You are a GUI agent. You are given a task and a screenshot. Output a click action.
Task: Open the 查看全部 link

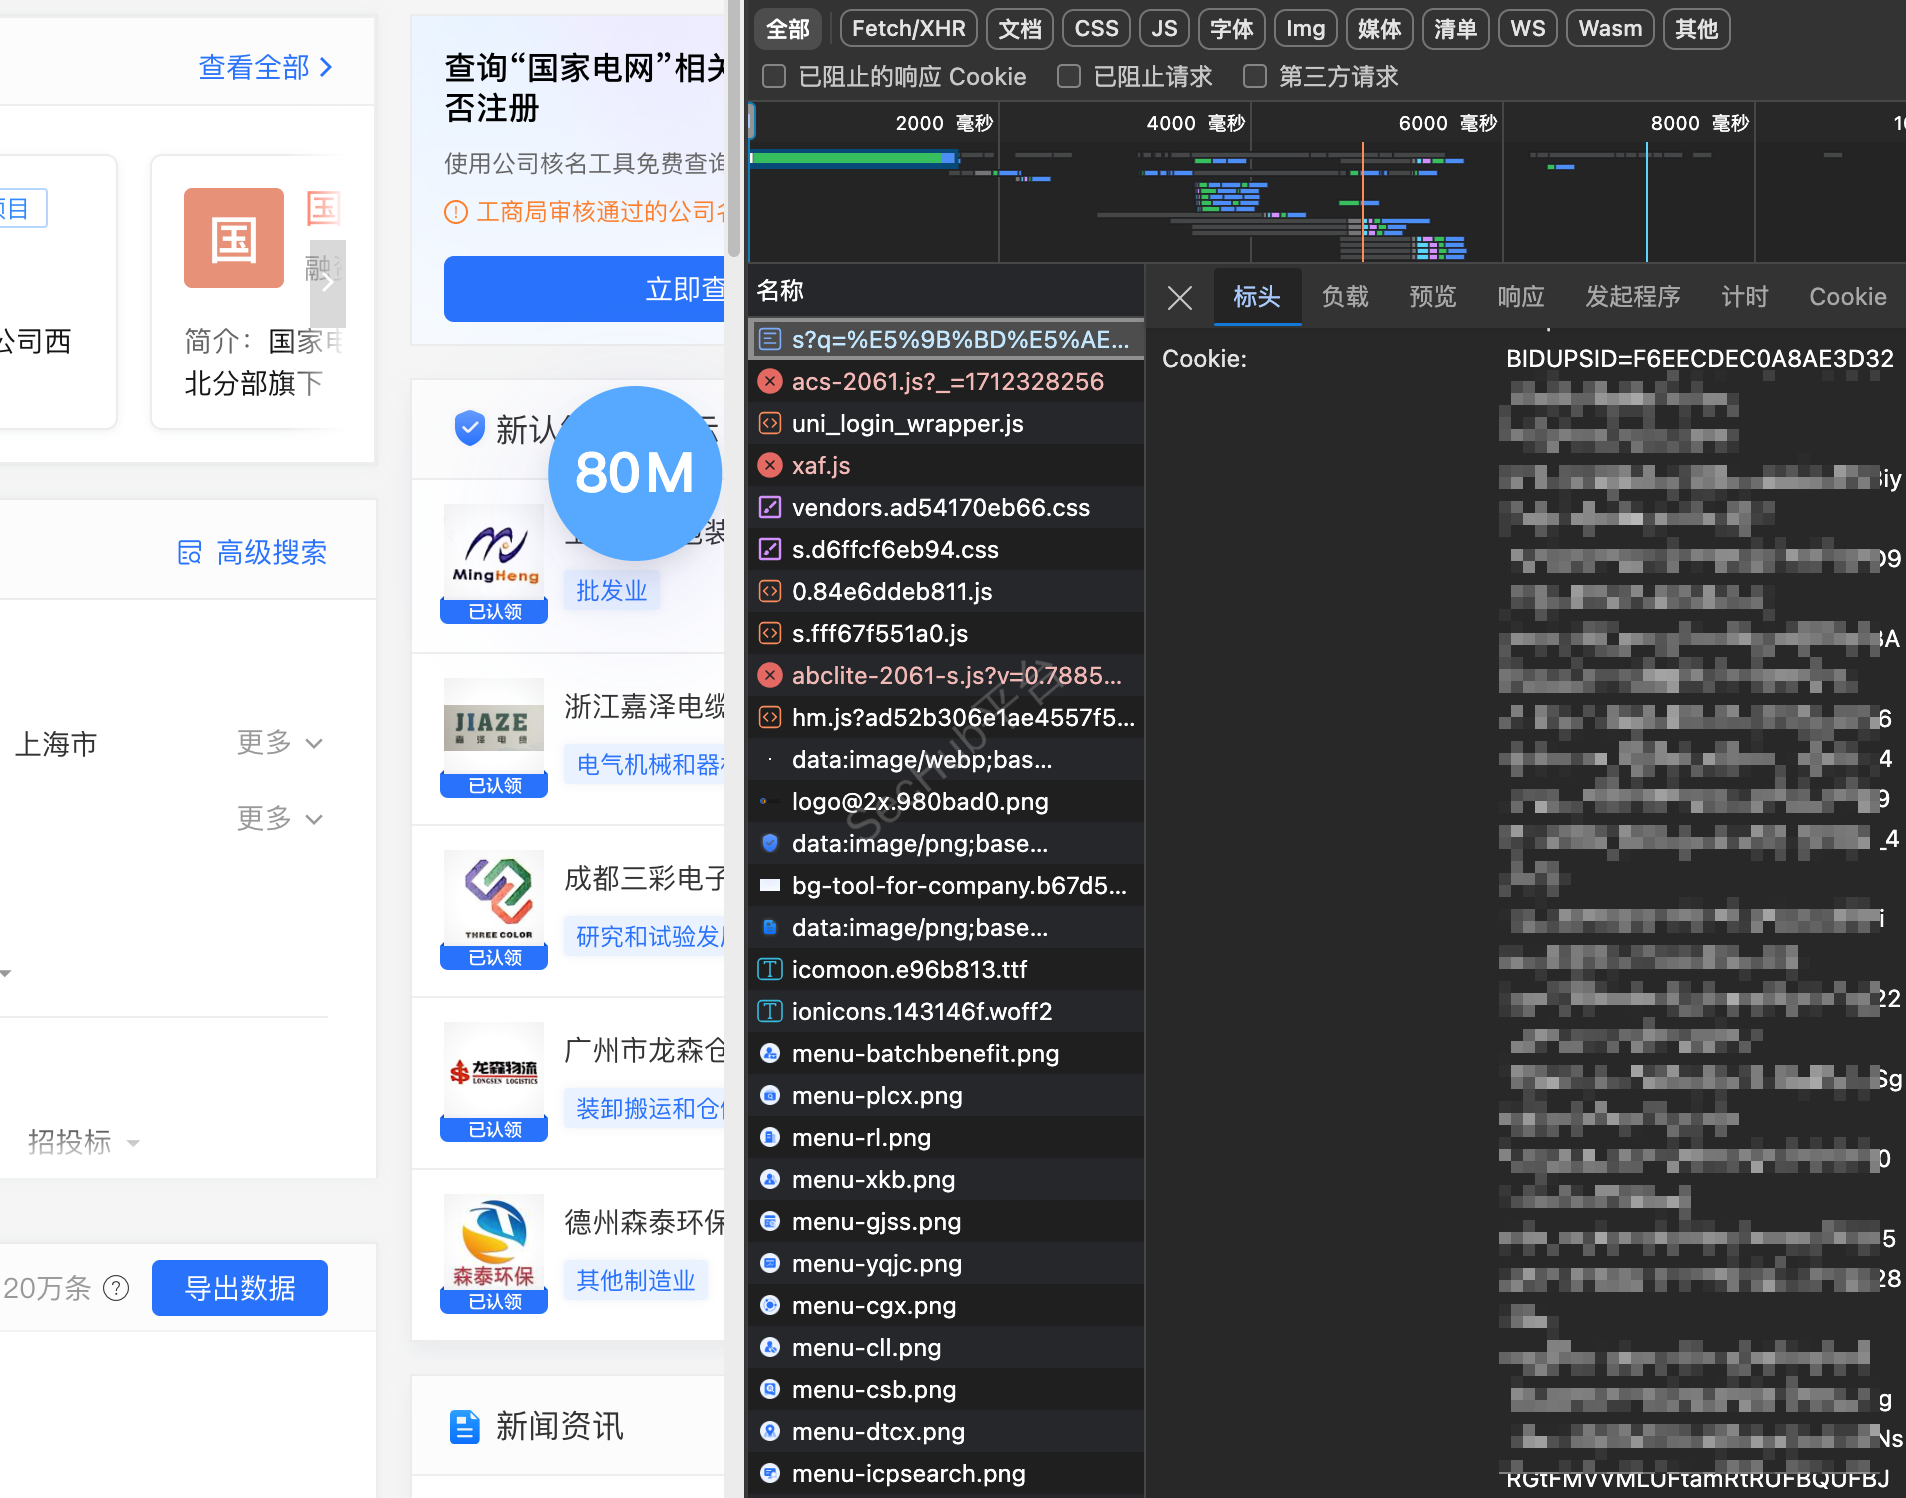(265, 67)
